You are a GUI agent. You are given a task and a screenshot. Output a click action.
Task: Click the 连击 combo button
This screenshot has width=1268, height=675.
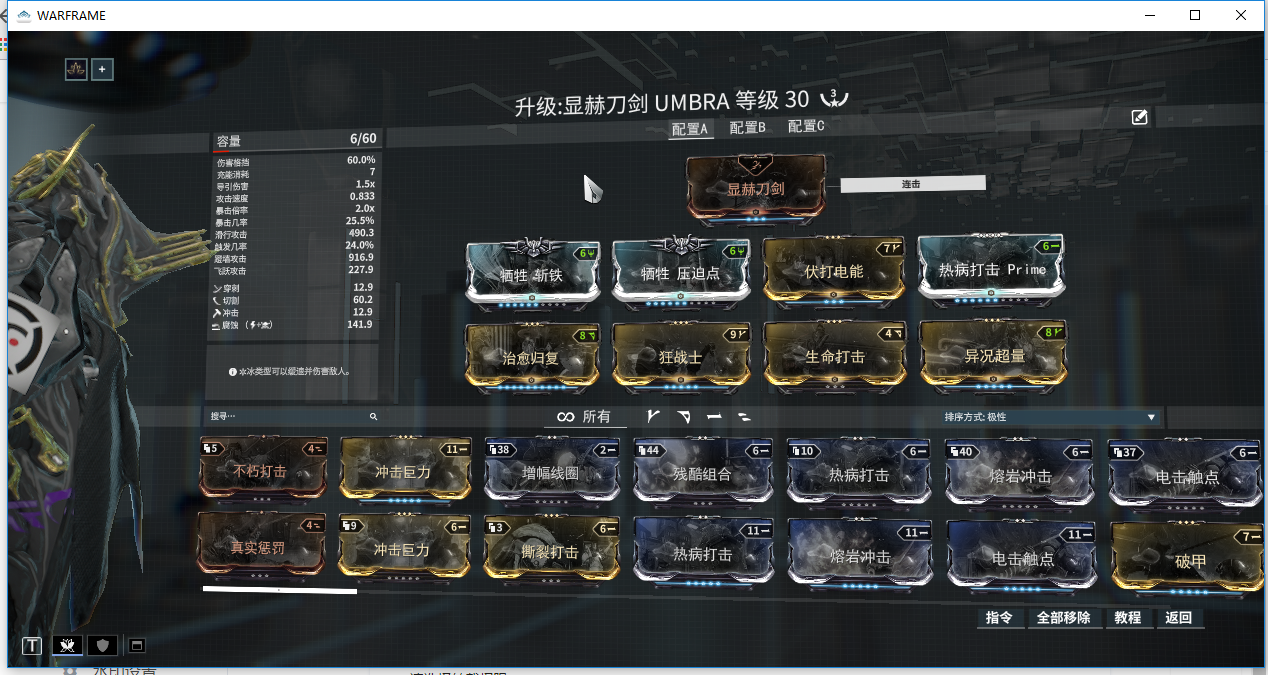click(x=913, y=184)
